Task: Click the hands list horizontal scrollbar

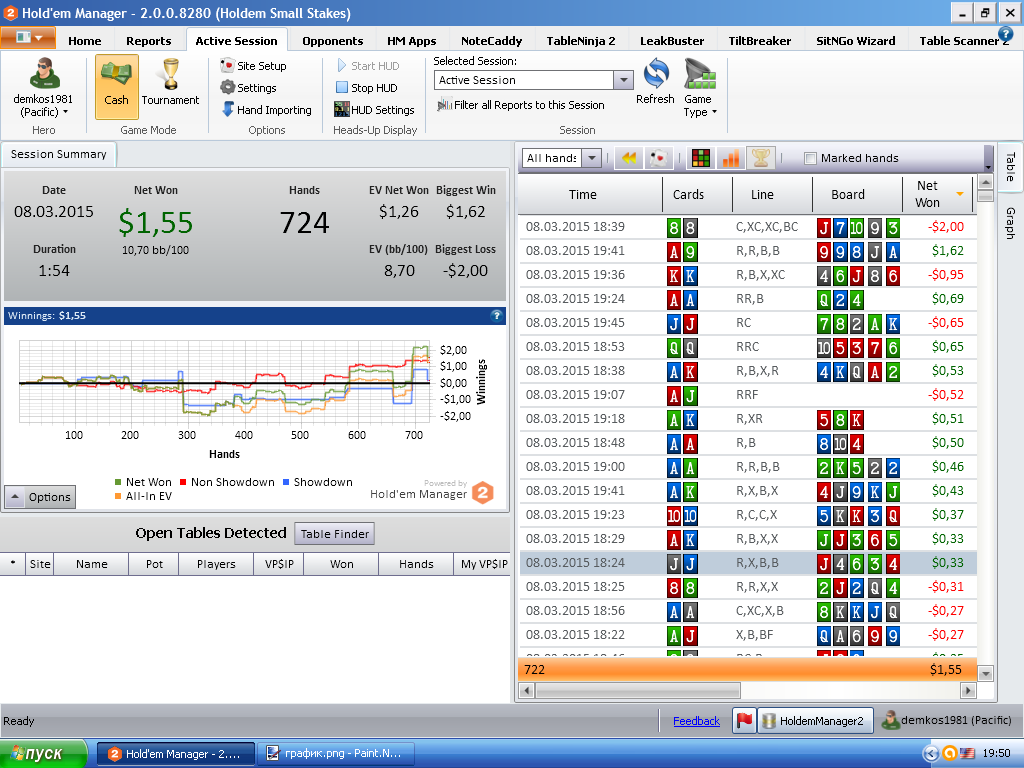Action: coord(638,690)
